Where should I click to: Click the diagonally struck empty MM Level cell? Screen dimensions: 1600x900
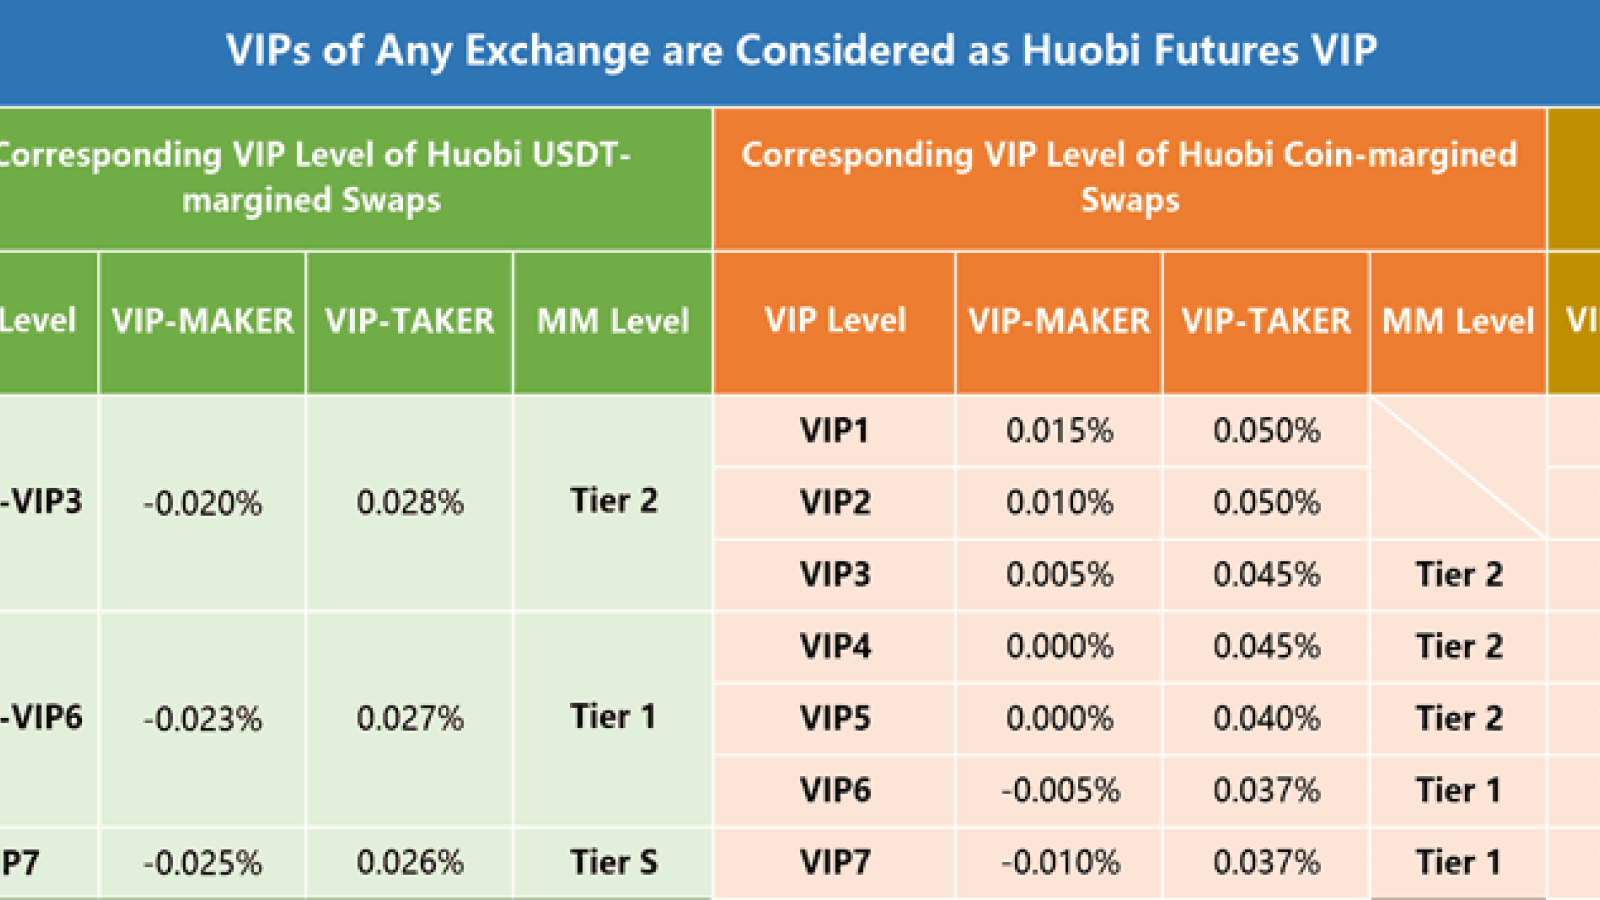pos(1458,467)
